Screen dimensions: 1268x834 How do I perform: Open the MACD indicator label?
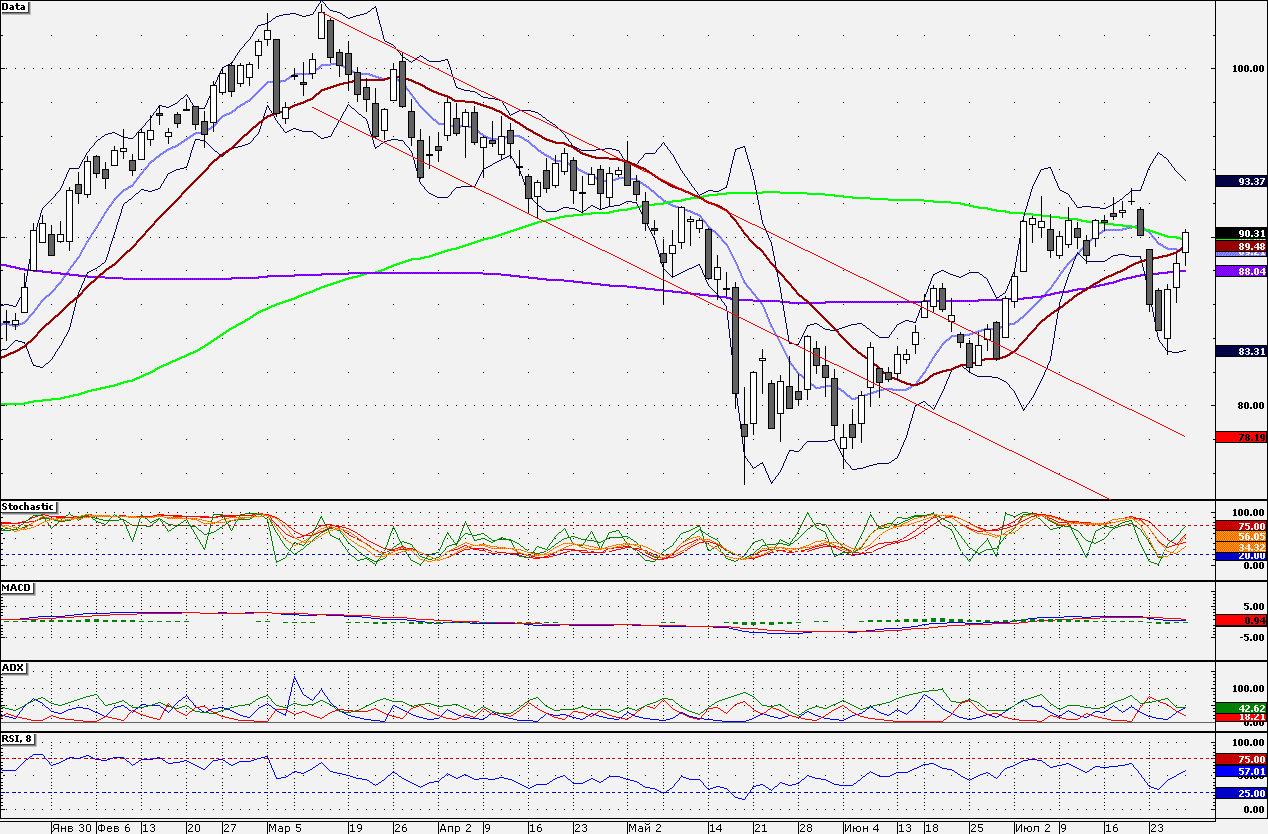(x=16, y=587)
